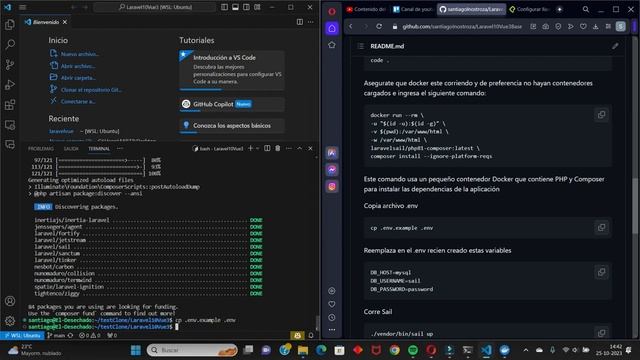Toggle the secondary side bar layout button

click(246, 7)
